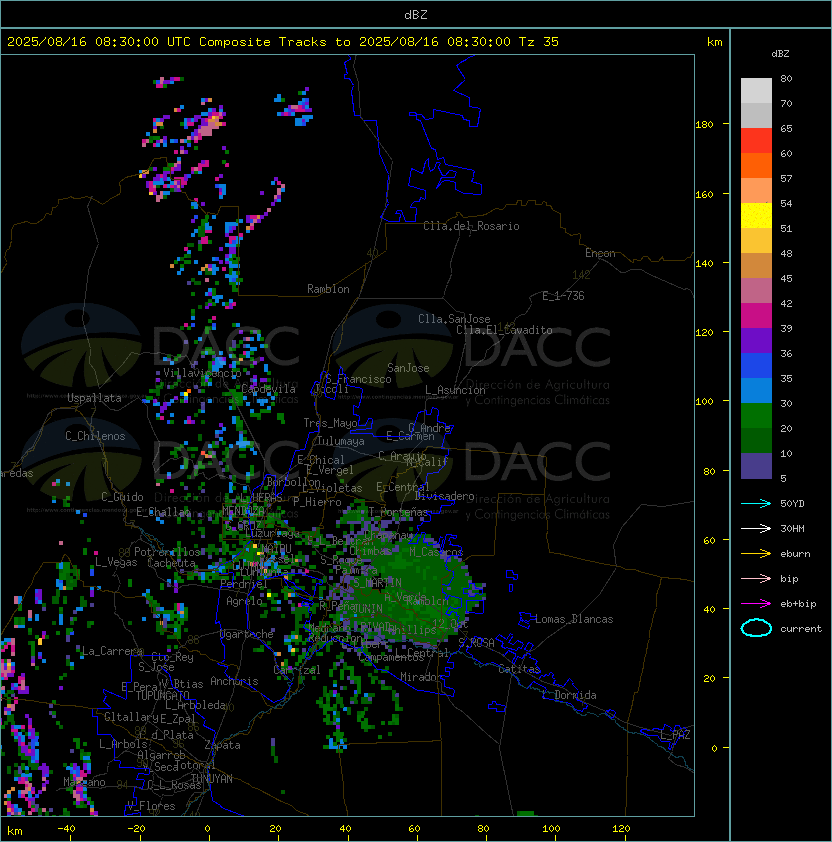Click the 'E_1-736' place label
832x842 pixels.
[x=563, y=296]
